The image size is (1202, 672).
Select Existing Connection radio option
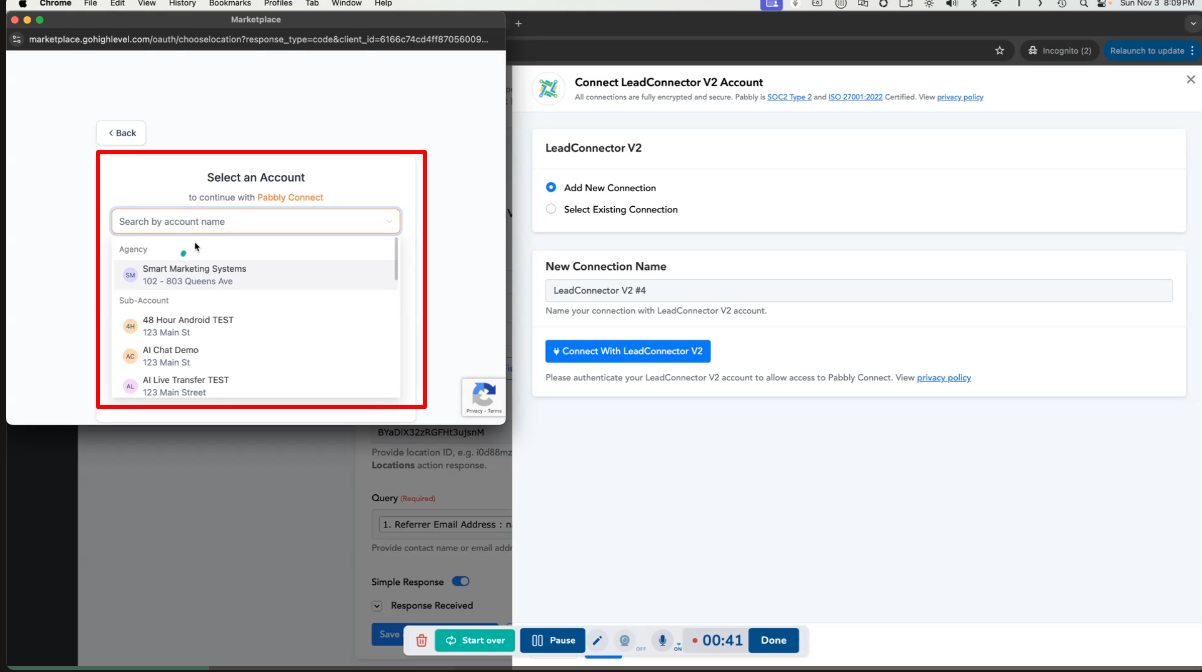551,209
